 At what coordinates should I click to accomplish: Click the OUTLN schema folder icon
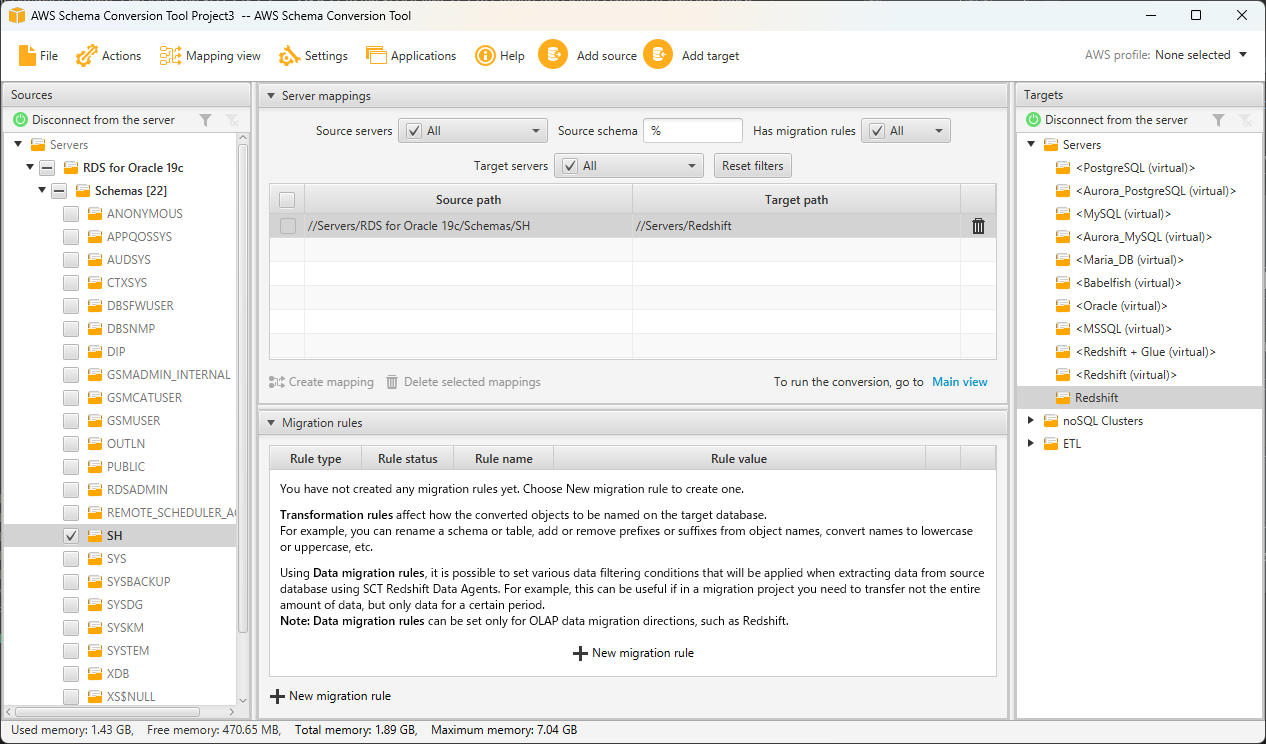click(x=95, y=444)
